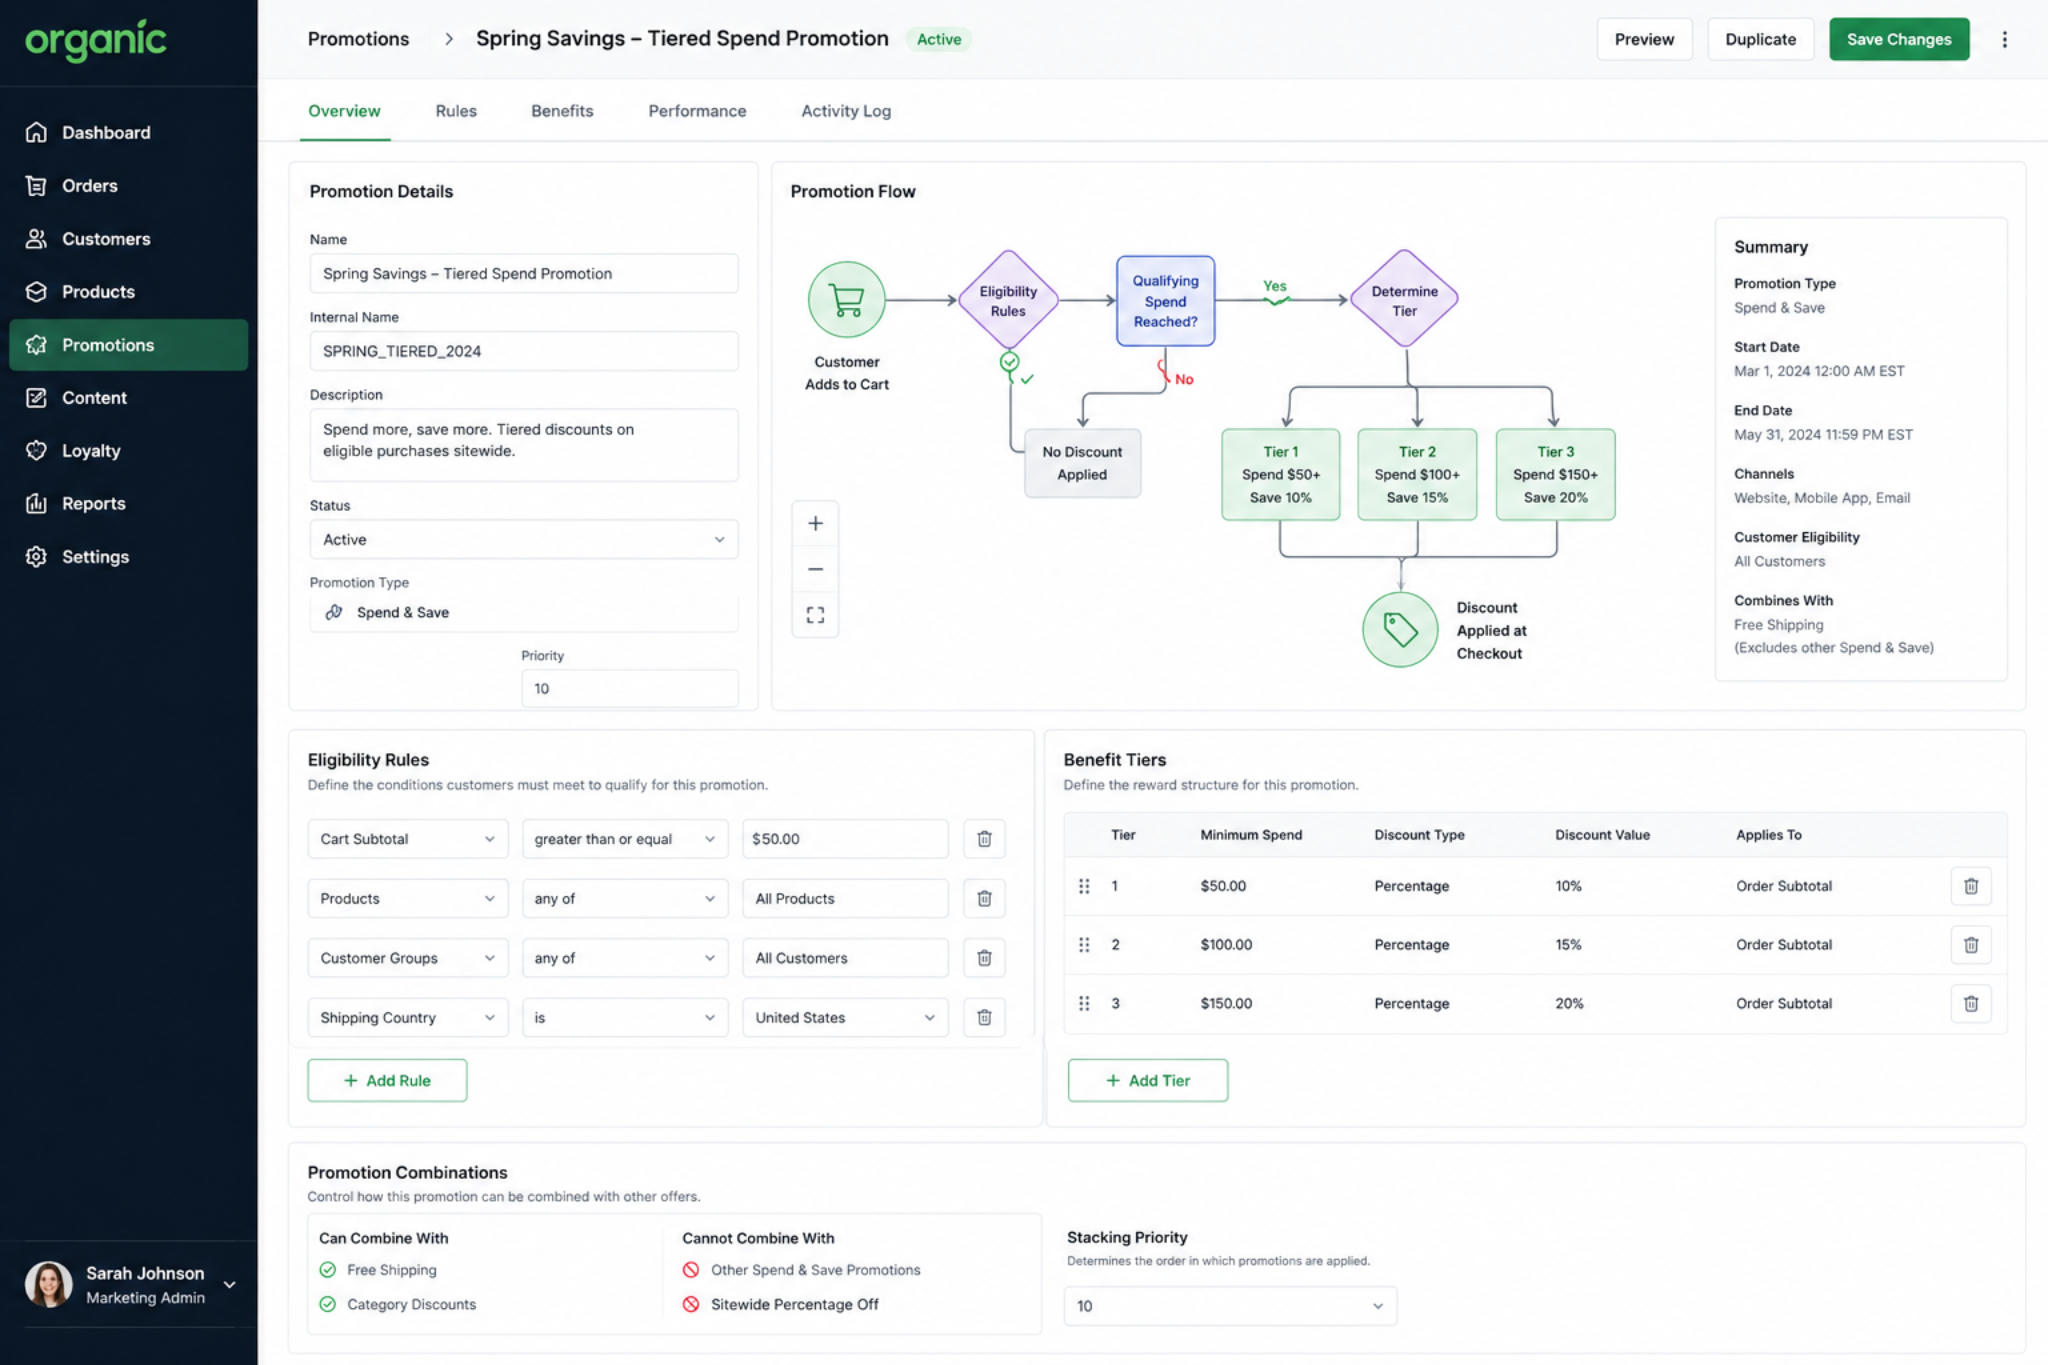Click the Add Tier button
2048x1365 pixels.
pos(1147,1080)
